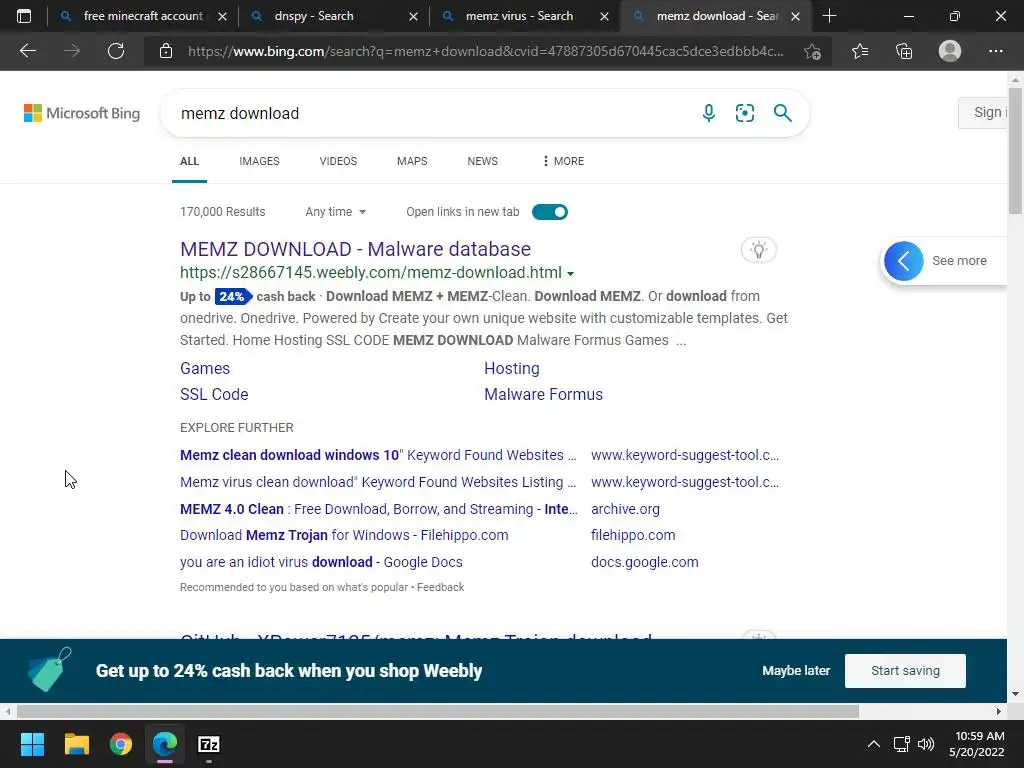This screenshot has height=768, width=1024.
Task: Click the site lock icon in address bar
Action: (x=166, y=51)
